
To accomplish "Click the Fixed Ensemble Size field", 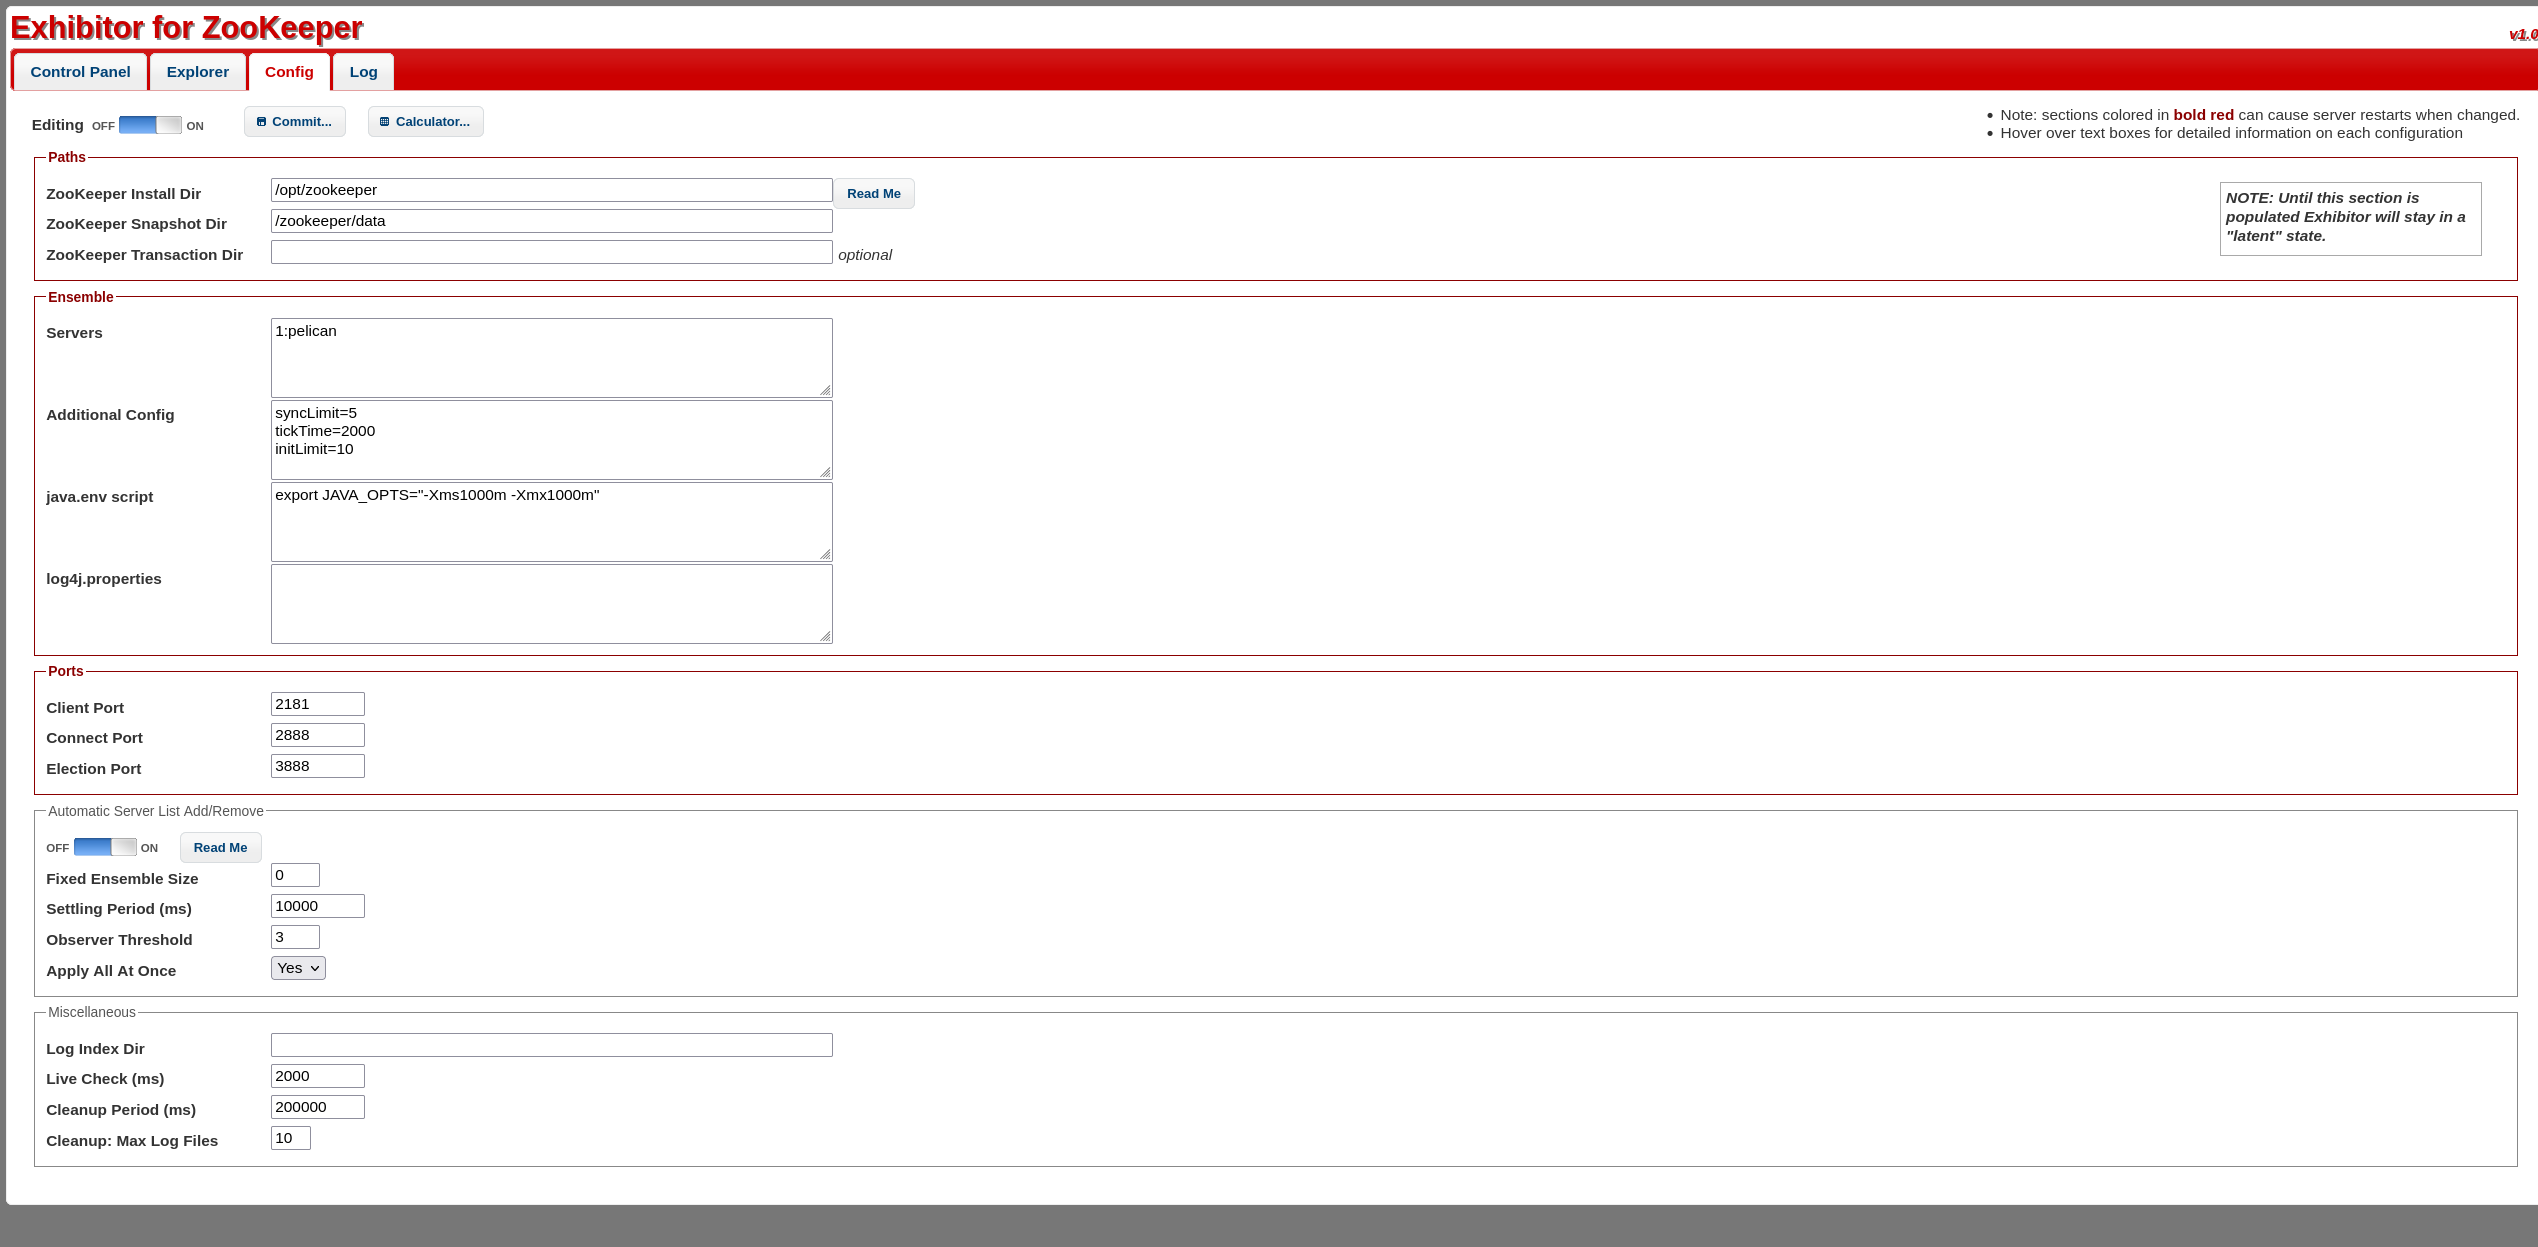I will (295, 875).
